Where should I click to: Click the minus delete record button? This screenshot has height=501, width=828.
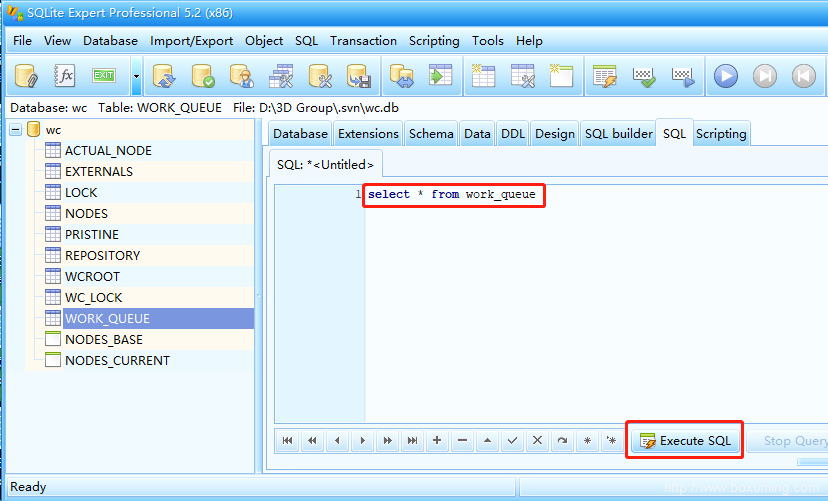tap(462, 441)
